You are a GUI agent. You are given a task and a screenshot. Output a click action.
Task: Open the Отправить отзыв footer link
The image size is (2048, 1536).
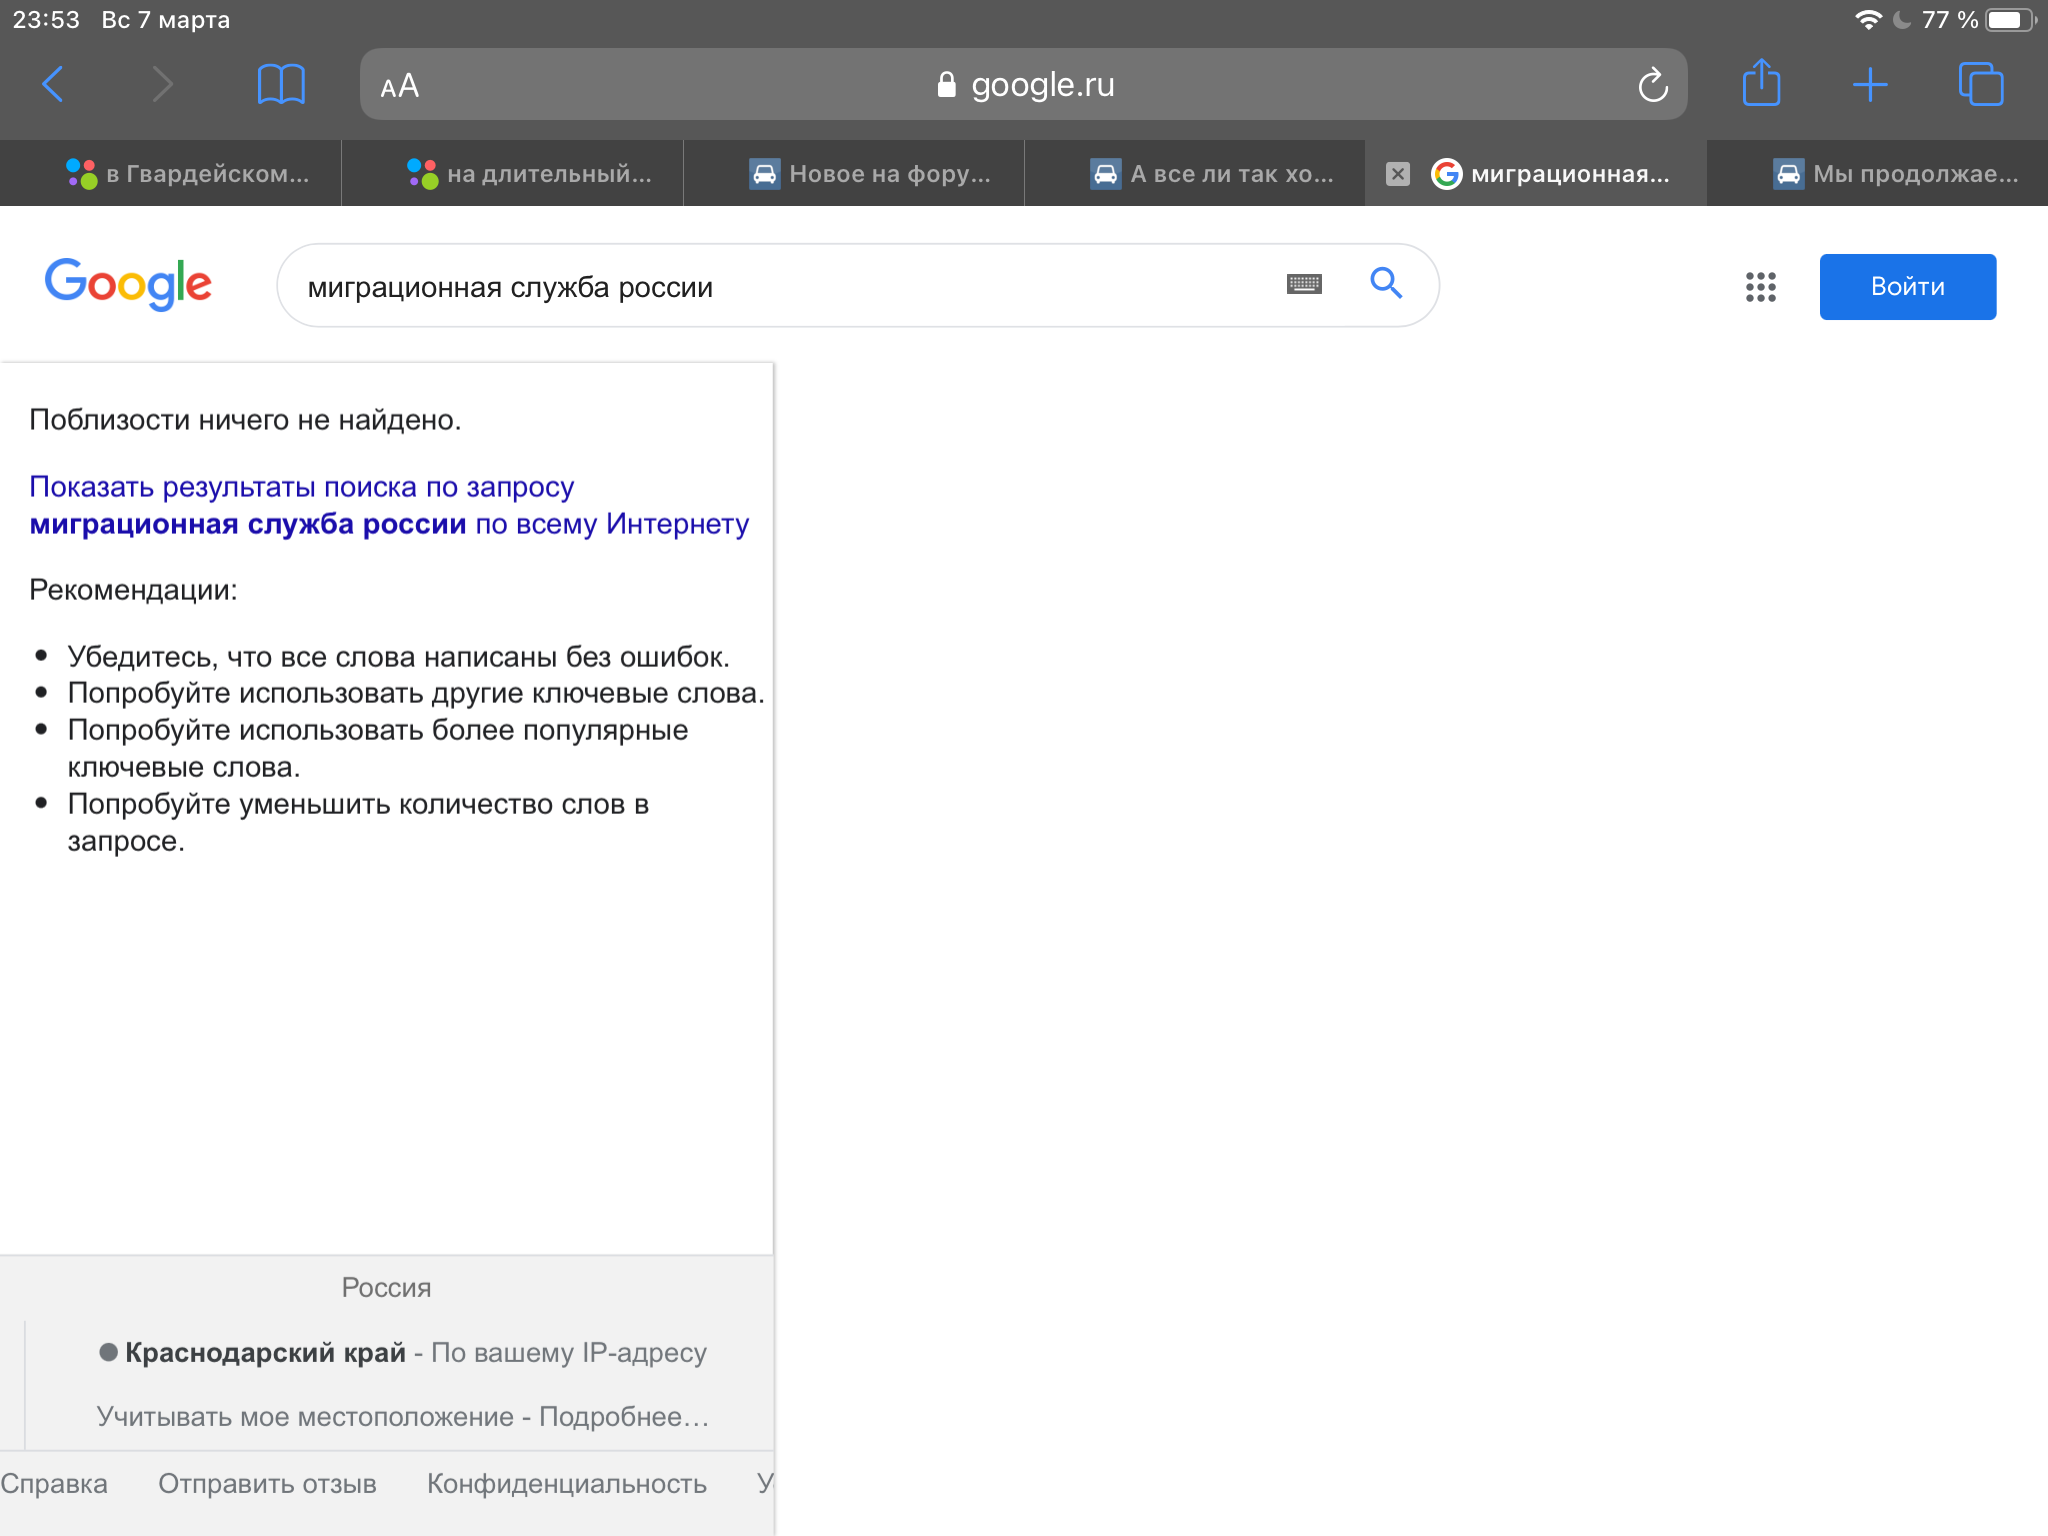click(x=267, y=1484)
